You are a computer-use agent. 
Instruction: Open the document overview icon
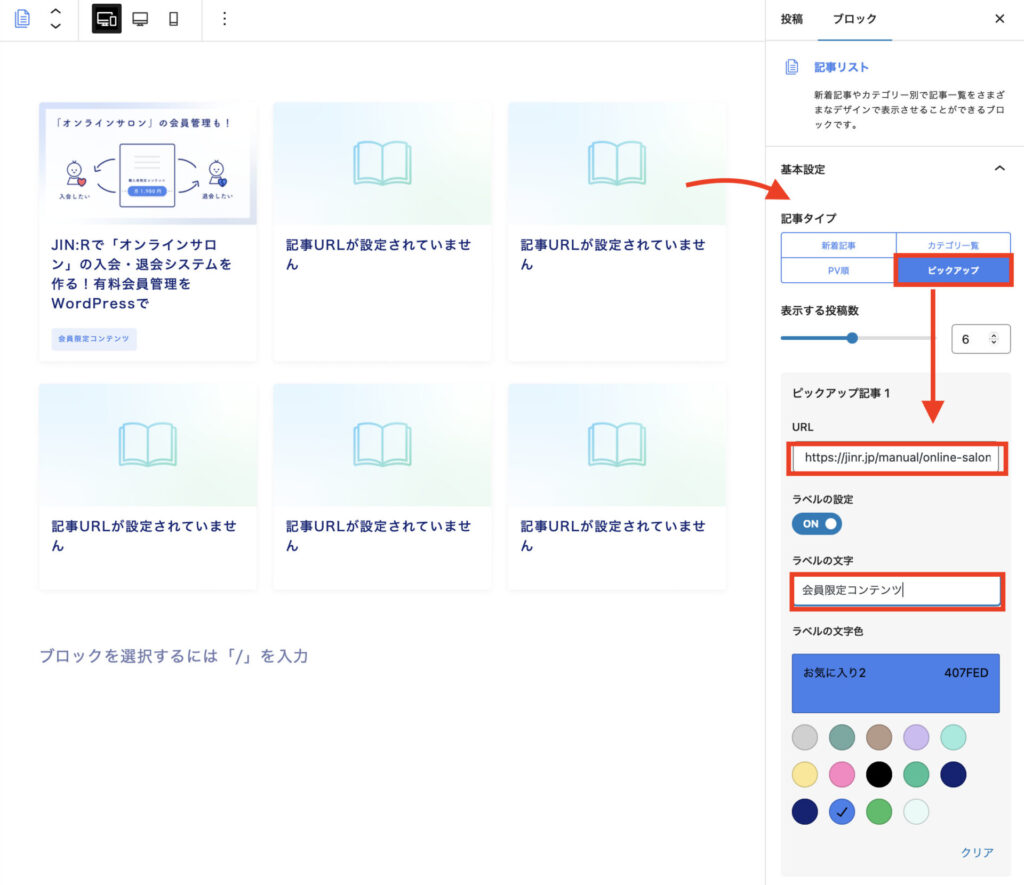(x=21, y=19)
